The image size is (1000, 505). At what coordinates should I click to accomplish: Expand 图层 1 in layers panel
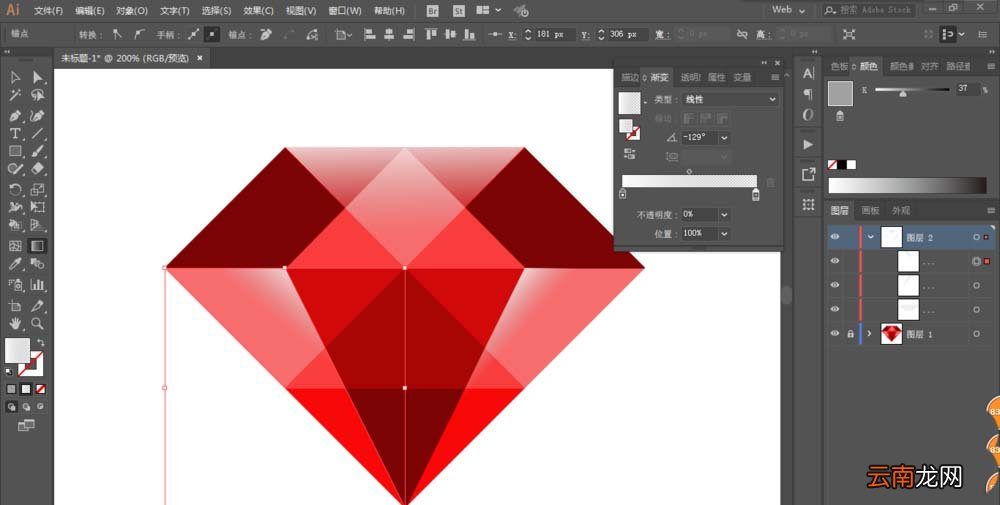[869, 333]
